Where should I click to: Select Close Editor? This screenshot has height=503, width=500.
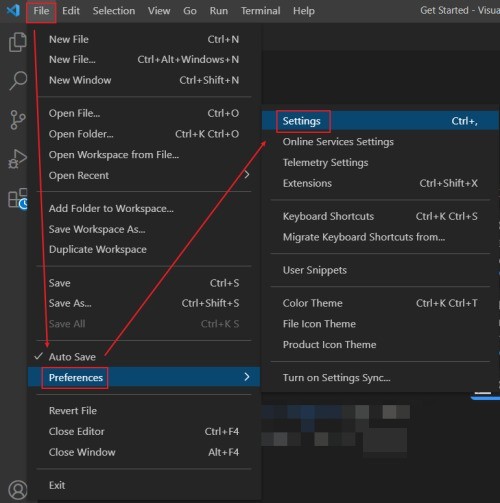point(144,431)
